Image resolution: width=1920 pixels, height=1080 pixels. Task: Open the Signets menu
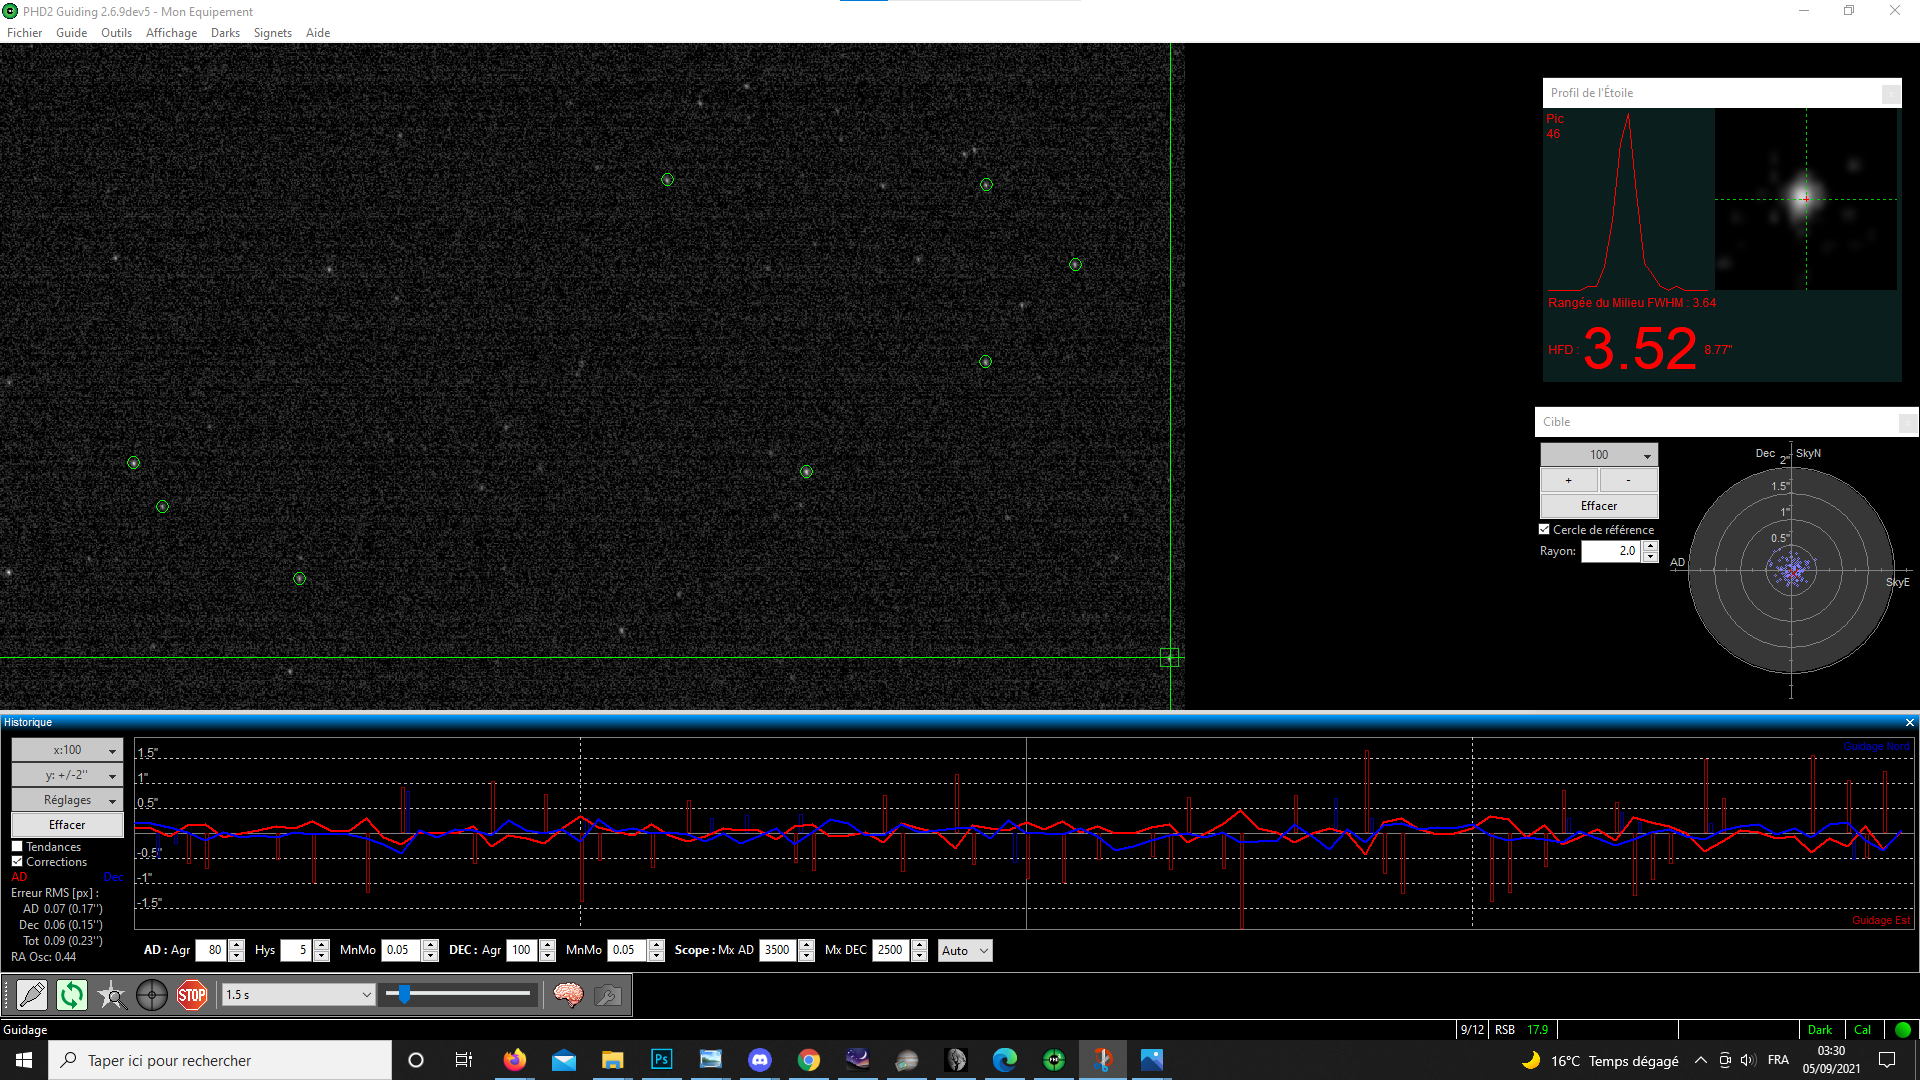[x=272, y=33]
